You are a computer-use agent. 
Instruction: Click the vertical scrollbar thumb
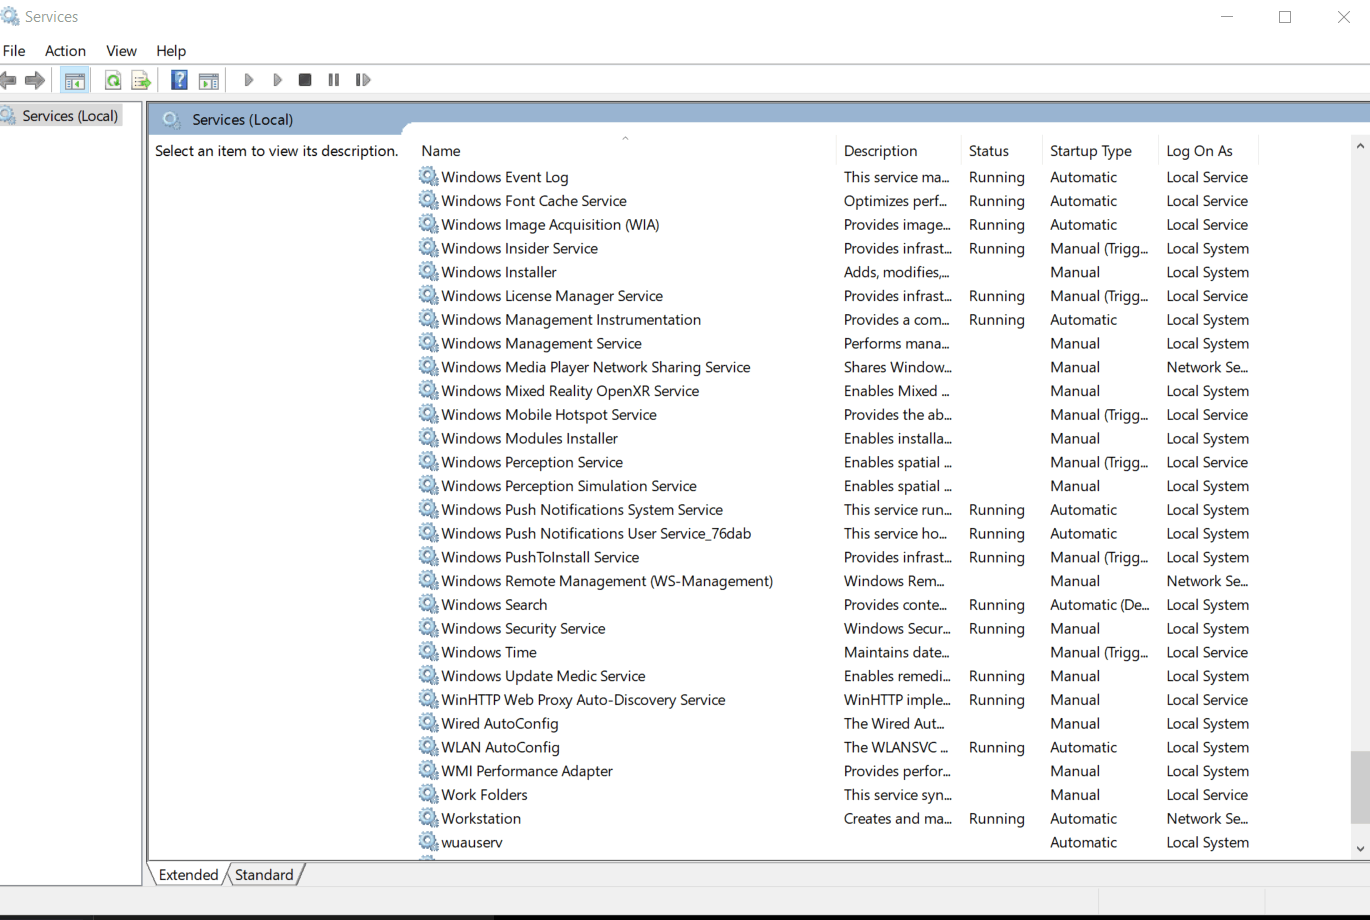click(x=1360, y=788)
